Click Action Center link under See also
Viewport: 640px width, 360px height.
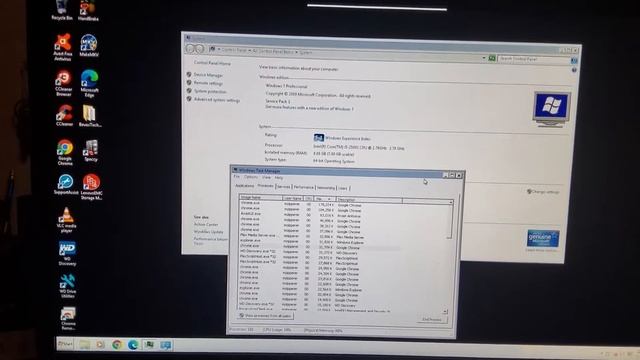coord(206,224)
